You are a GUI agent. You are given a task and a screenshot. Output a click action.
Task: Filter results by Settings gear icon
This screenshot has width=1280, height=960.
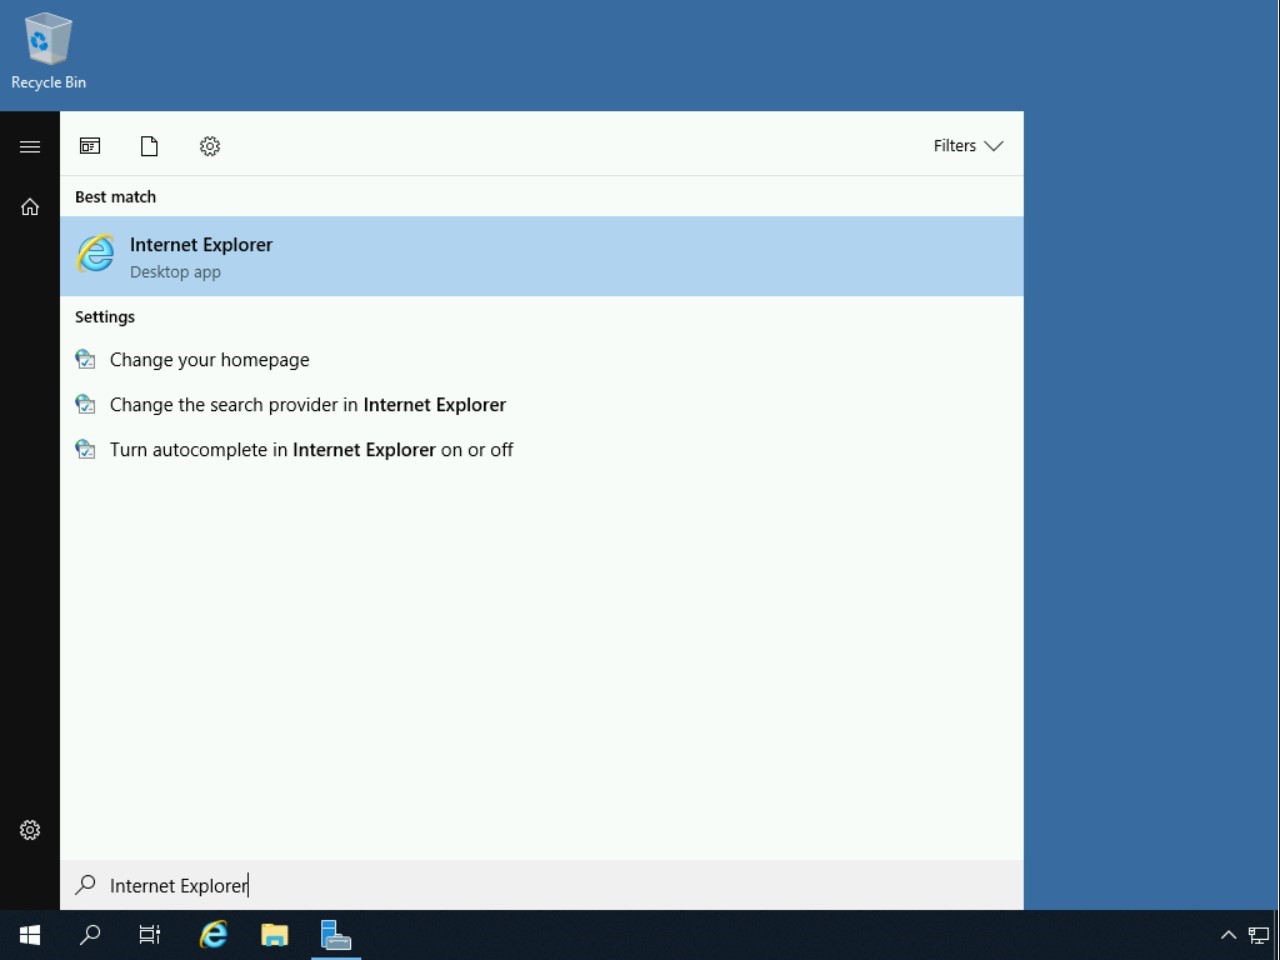tap(210, 147)
